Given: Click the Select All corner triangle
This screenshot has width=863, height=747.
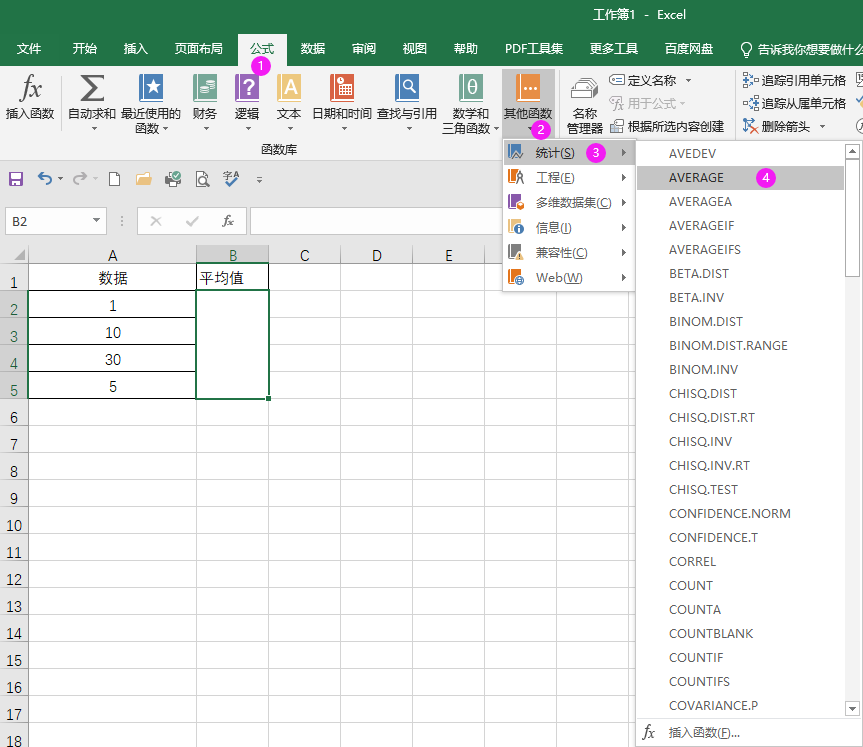Looking at the screenshot, I should 19,255.
